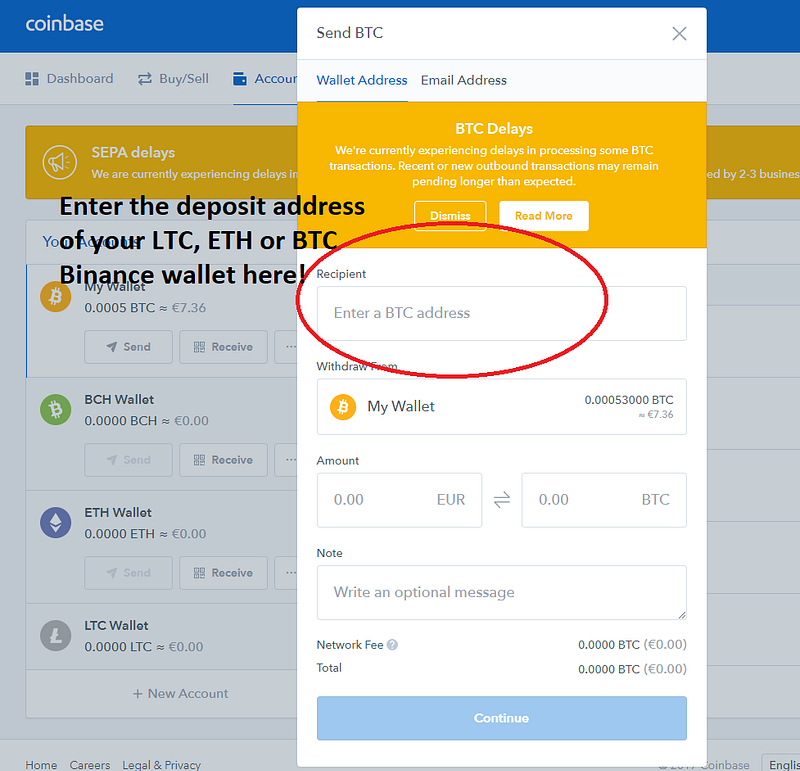
Task: Open the Withdraw From wallet selector
Action: [502, 407]
